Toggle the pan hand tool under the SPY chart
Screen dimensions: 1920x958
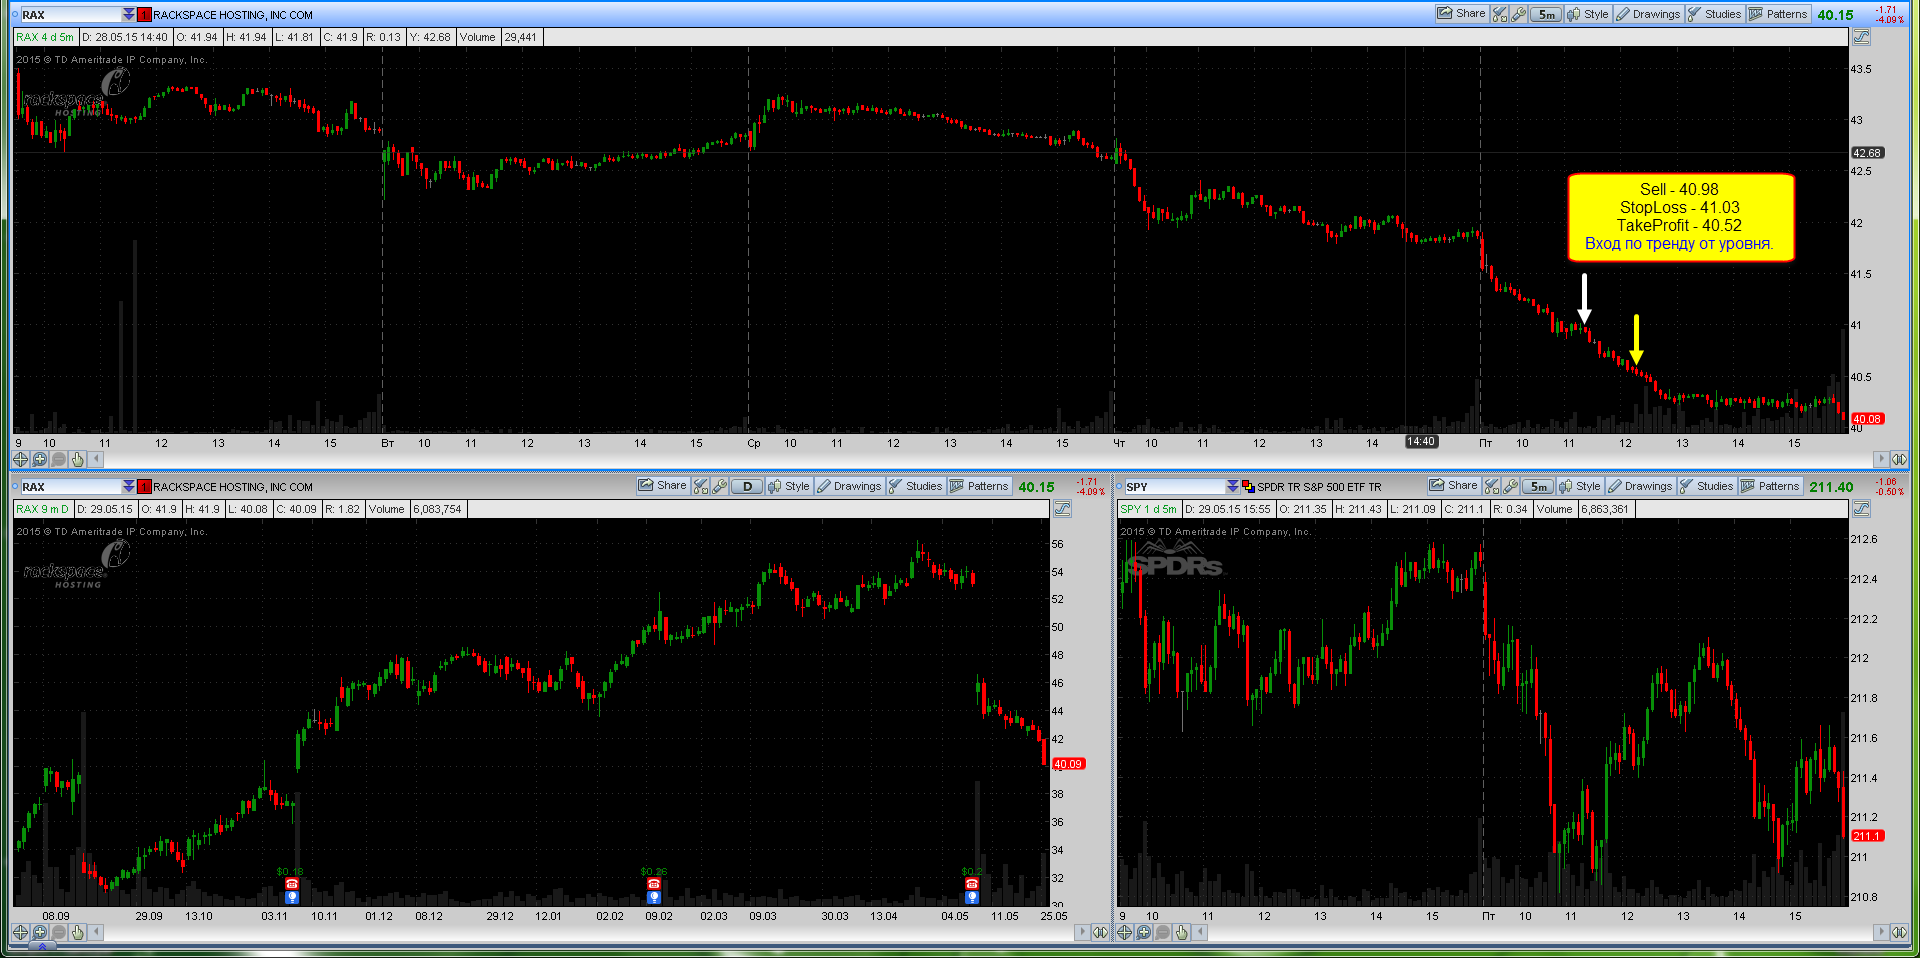click(x=1182, y=932)
